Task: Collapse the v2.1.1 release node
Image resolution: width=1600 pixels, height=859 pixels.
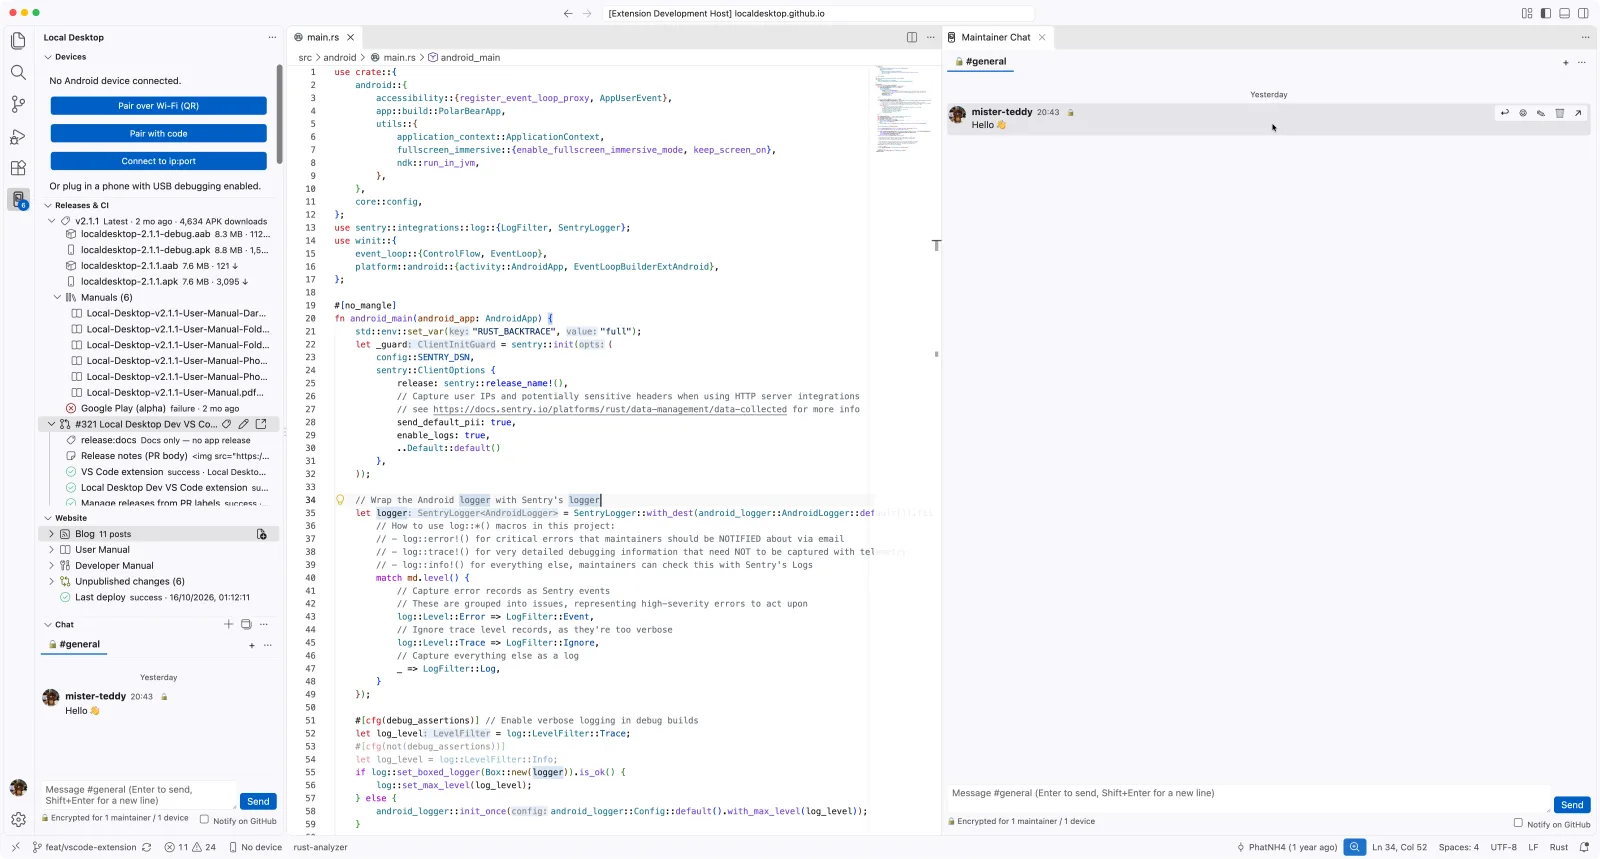Action: [52, 221]
